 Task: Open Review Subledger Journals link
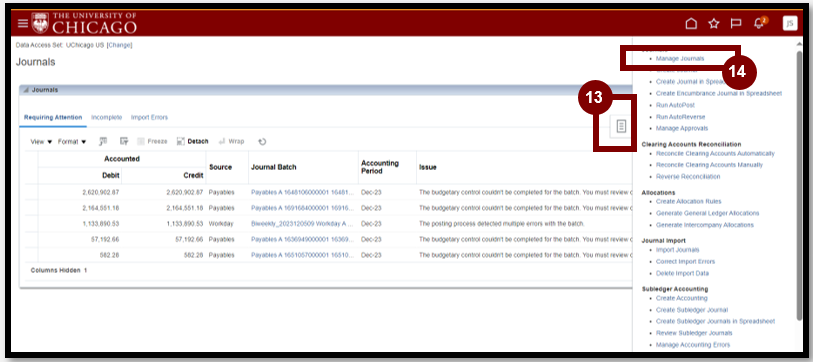(x=694, y=333)
